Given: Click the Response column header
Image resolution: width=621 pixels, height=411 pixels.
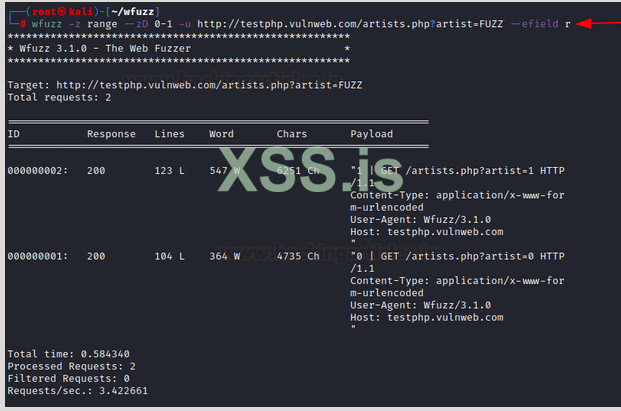Looking at the screenshot, I should (111, 134).
